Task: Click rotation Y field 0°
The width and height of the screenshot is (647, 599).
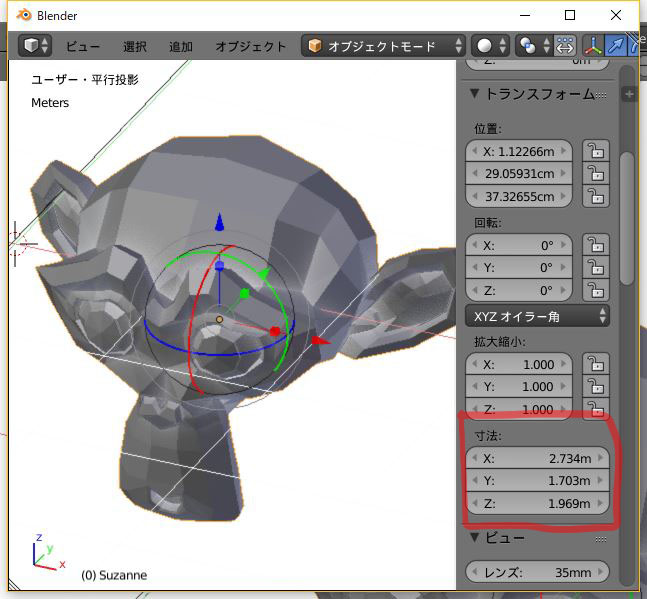Action: click(x=519, y=268)
